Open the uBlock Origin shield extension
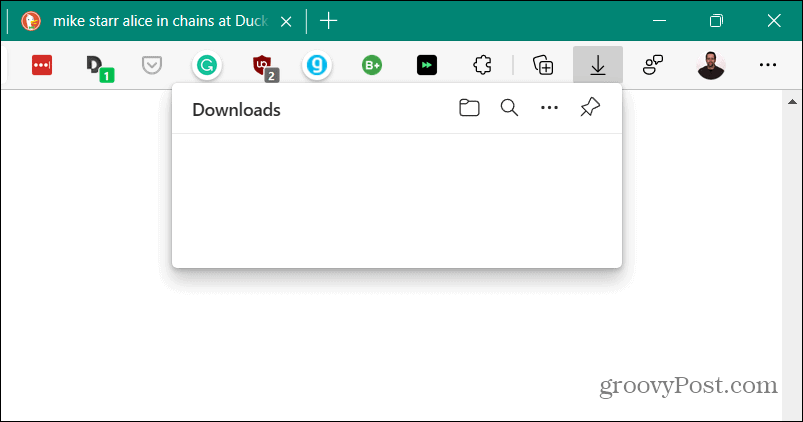 coord(263,65)
